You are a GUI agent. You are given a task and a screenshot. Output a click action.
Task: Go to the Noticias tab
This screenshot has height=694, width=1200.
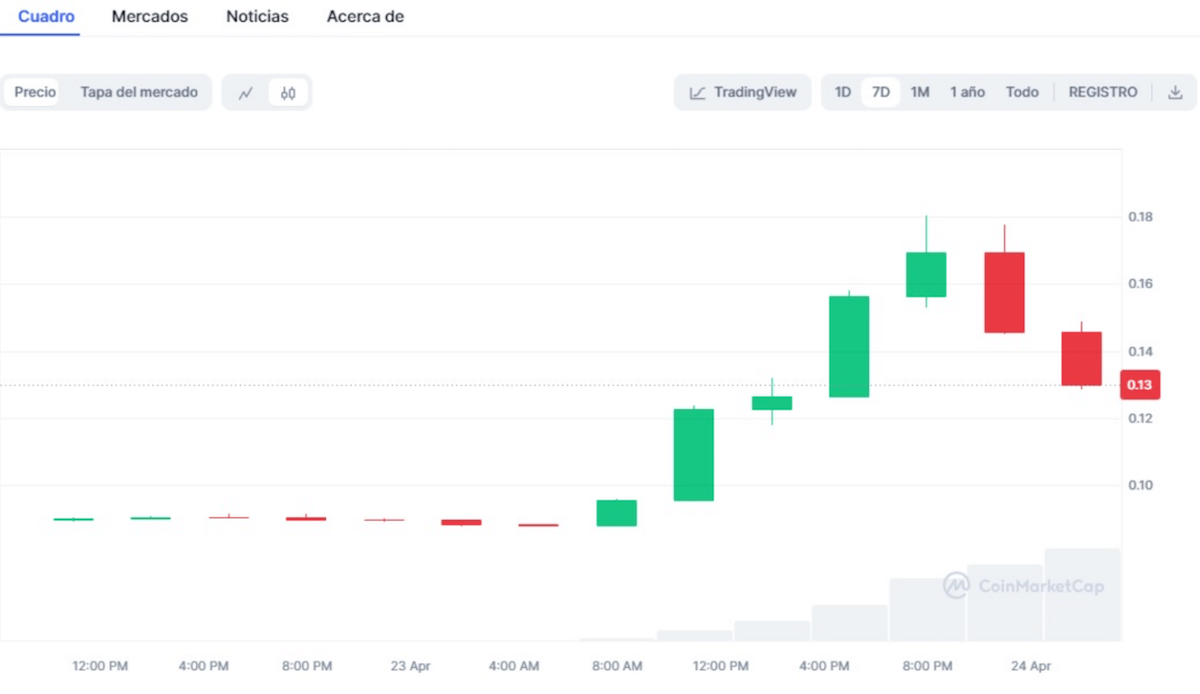257,17
